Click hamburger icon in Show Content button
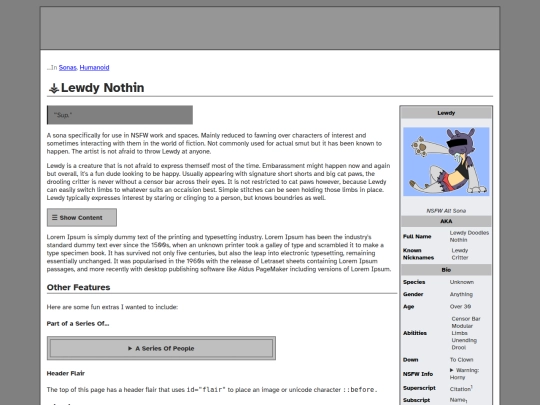The image size is (540, 405). tap(54, 218)
